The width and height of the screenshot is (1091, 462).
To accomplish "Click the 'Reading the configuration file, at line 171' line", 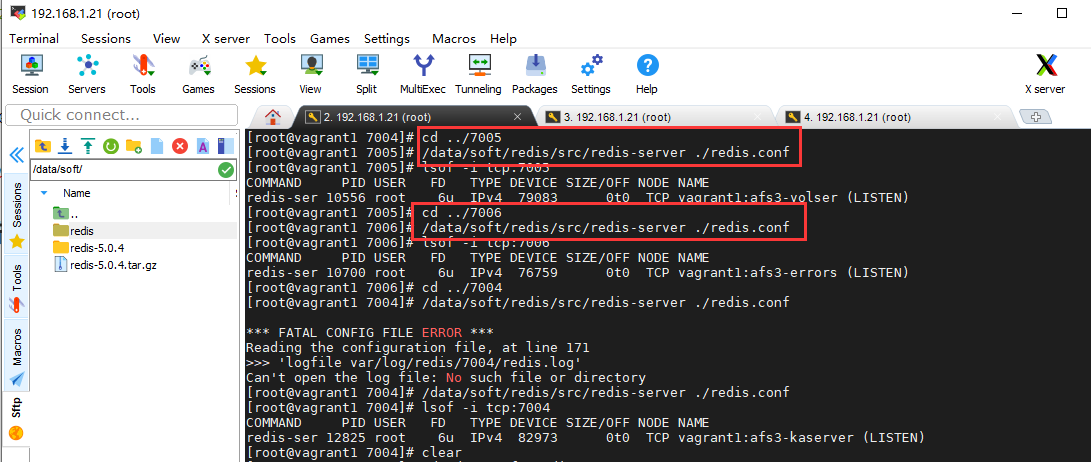I will point(418,347).
